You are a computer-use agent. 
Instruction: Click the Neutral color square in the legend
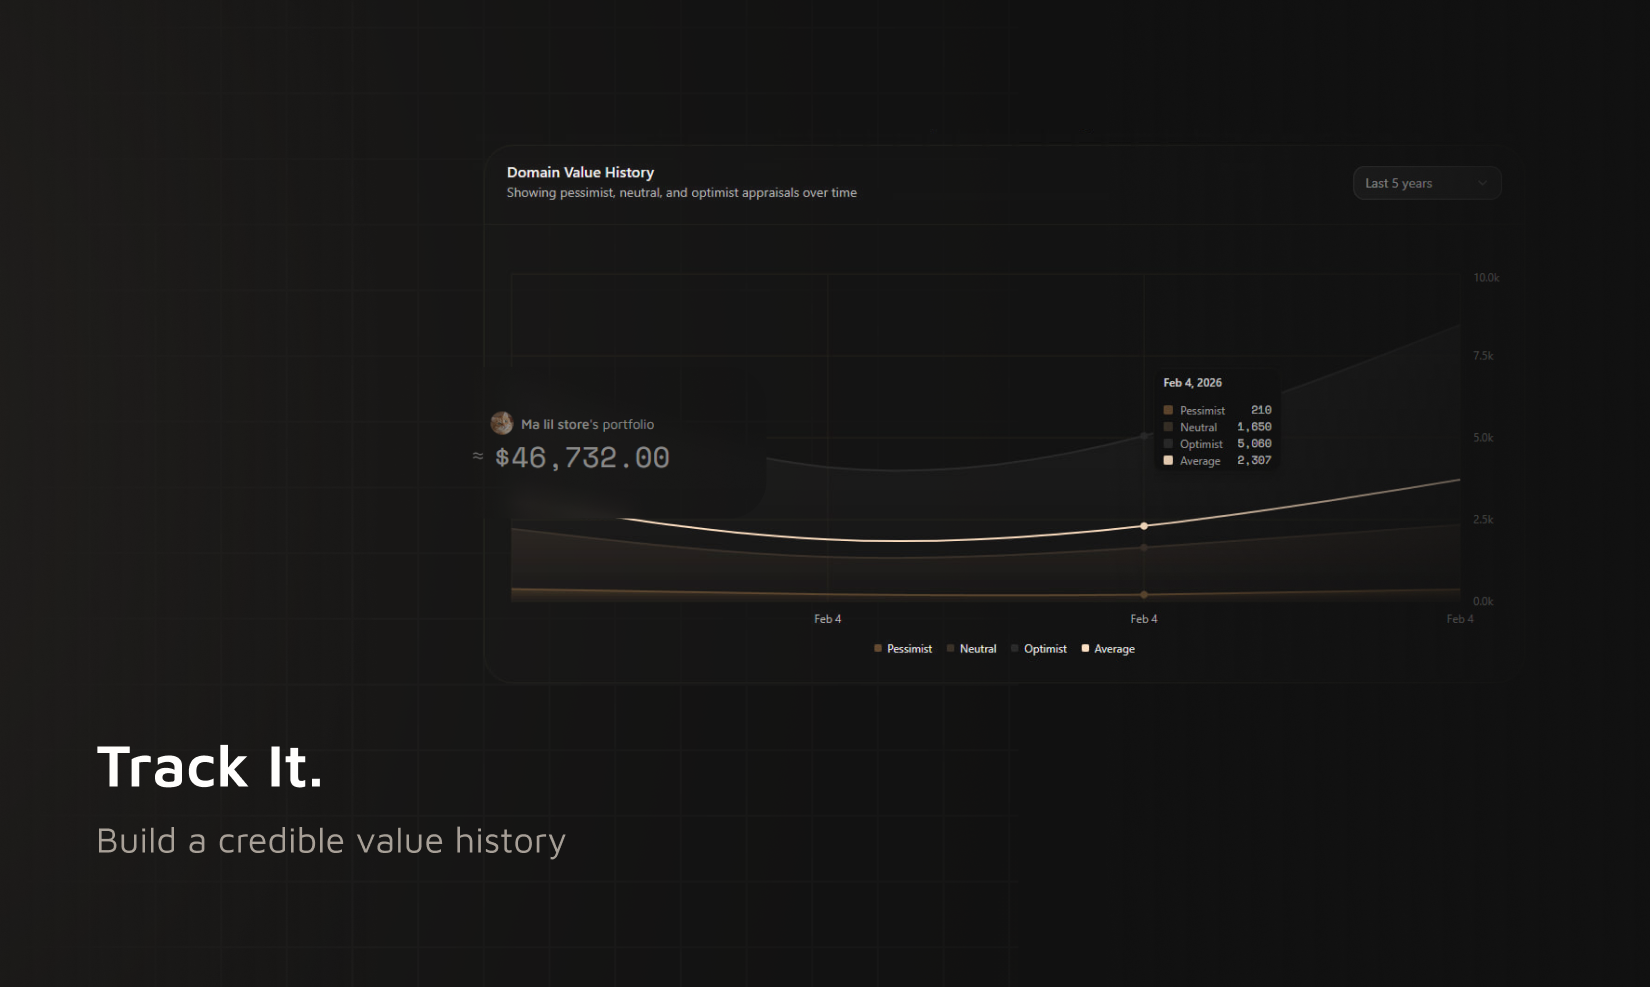click(x=949, y=648)
